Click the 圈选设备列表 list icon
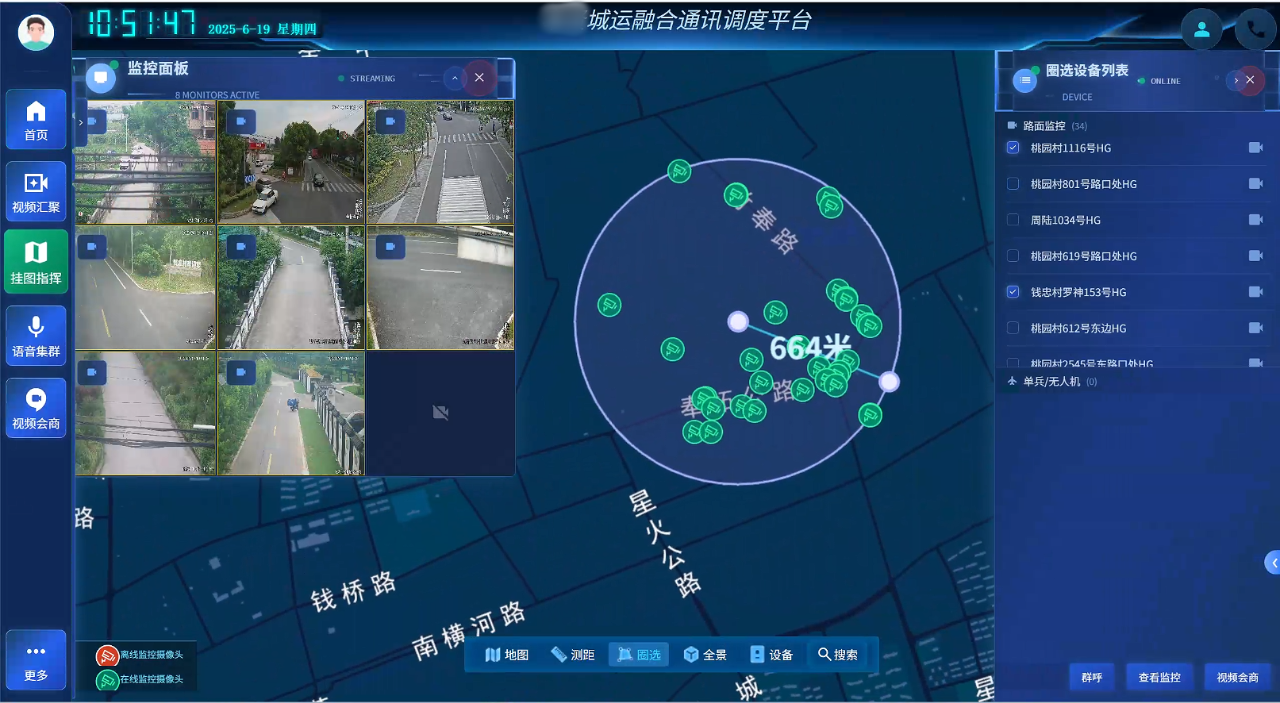Image resolution: width=1280 pixels, height=703 pixels. [x=1025, y=81]
